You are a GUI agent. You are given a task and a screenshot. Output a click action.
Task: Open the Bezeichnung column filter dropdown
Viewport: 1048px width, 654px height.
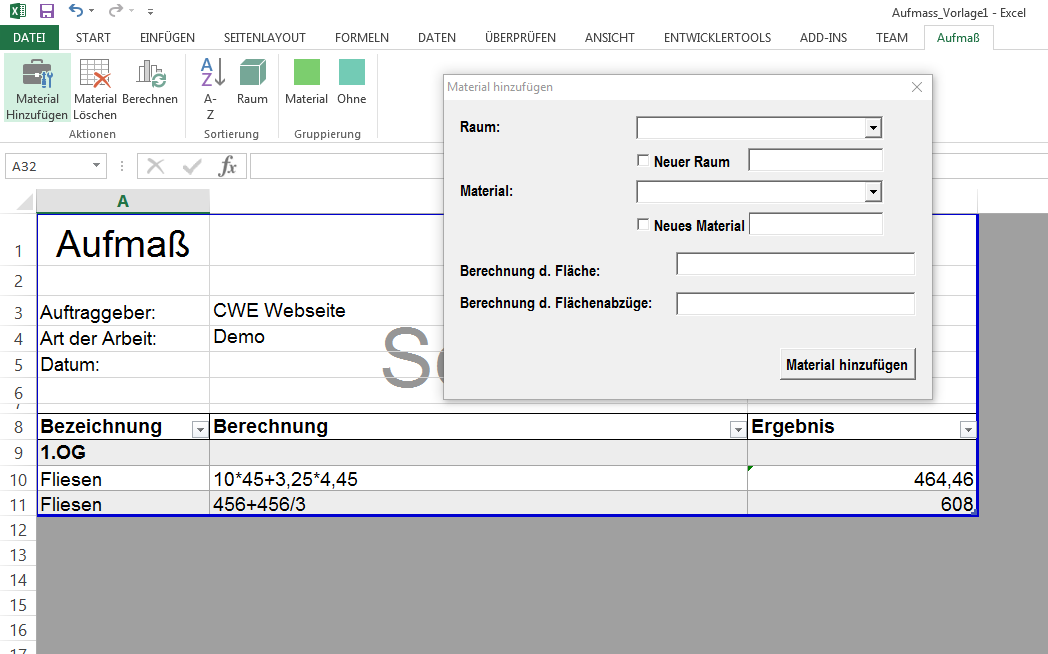click(200, 429)
